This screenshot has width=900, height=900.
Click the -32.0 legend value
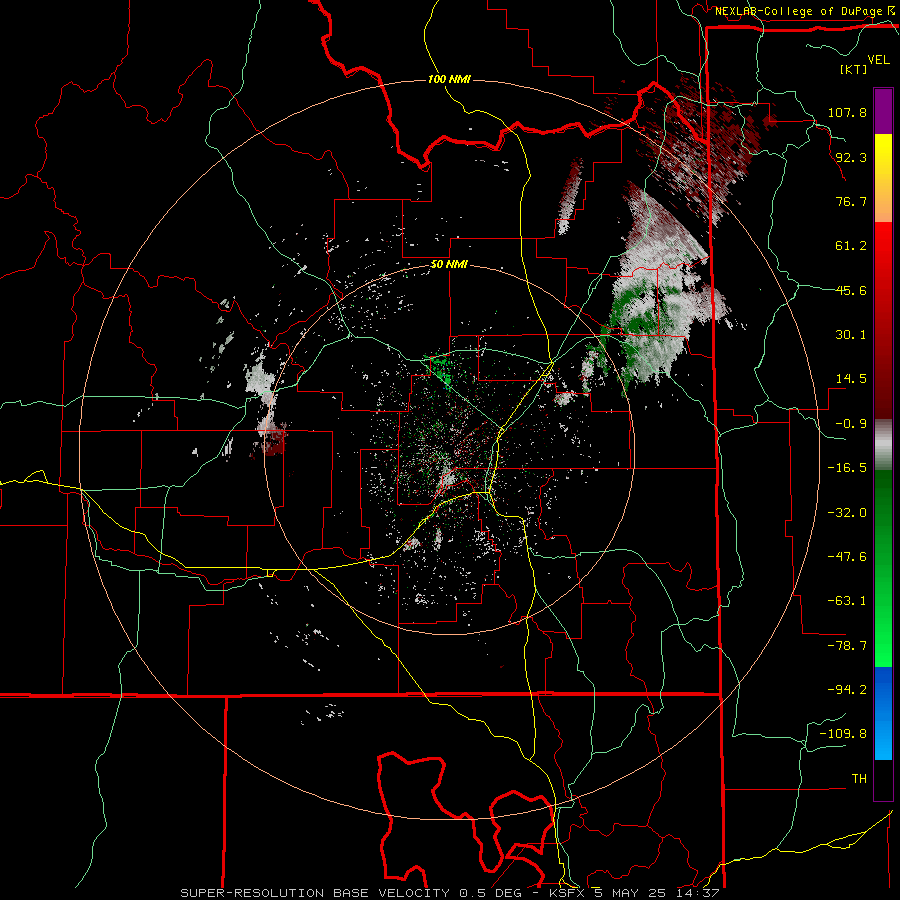[847, 513]
